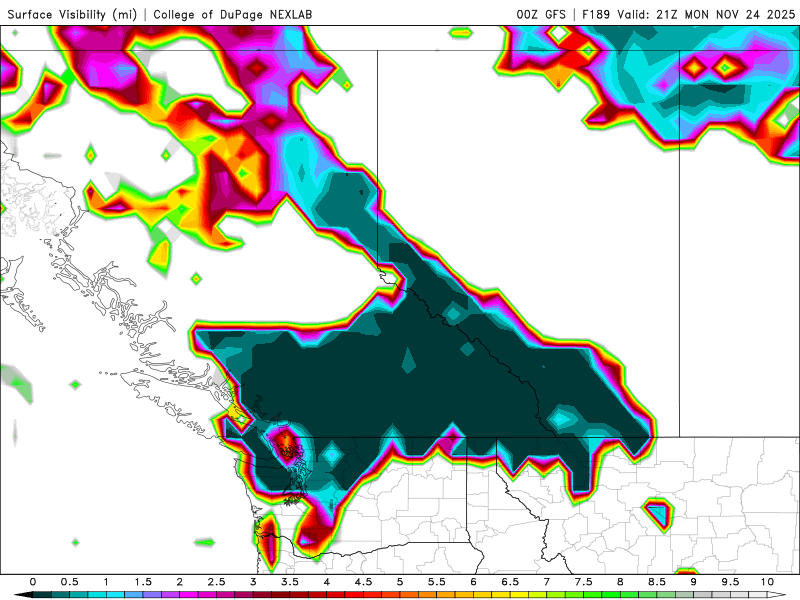
Task: Click the 2.5 legend scale label
Action: [x=216, y=582]
